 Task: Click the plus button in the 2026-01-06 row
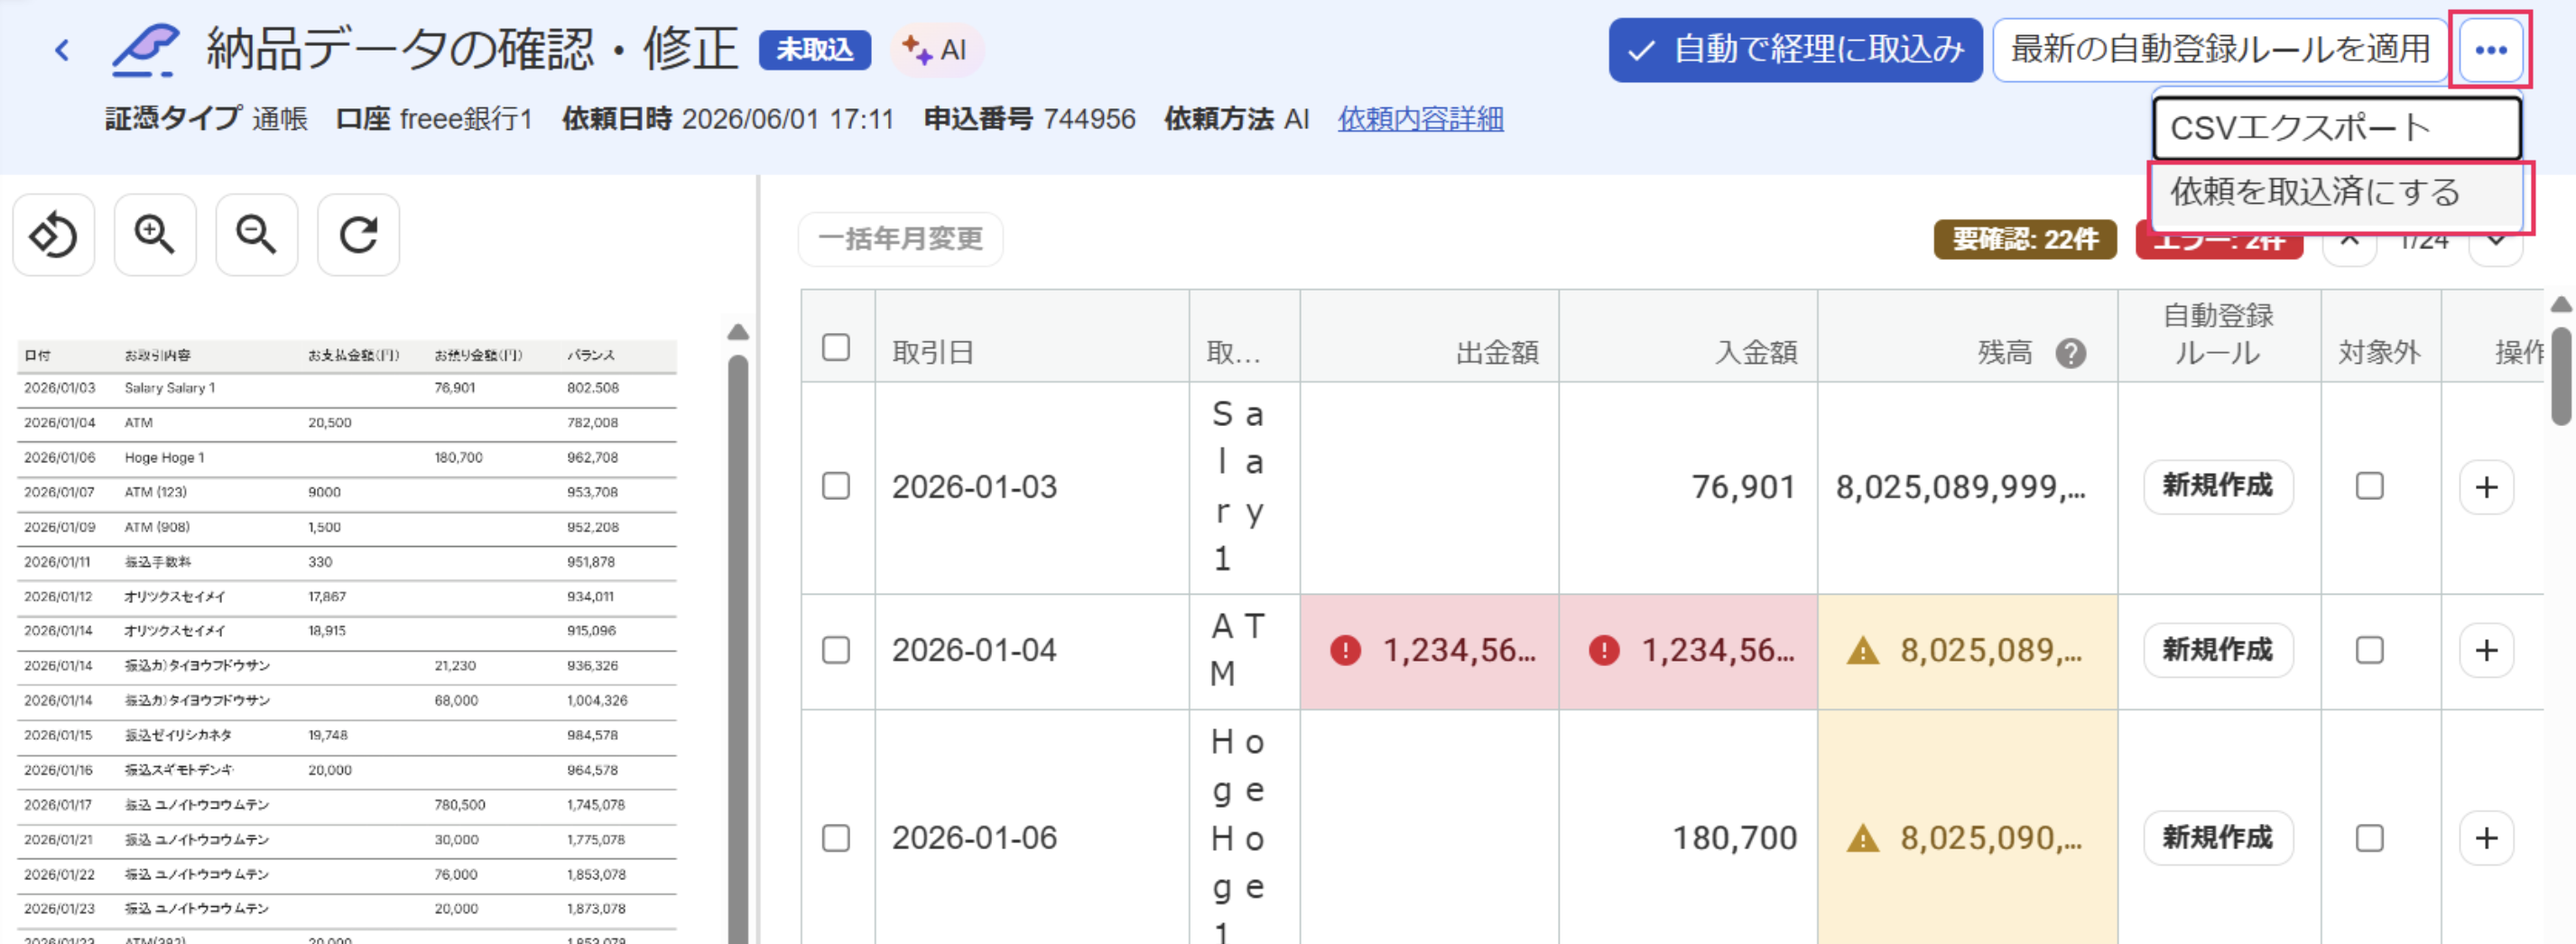pos(2487,838)
